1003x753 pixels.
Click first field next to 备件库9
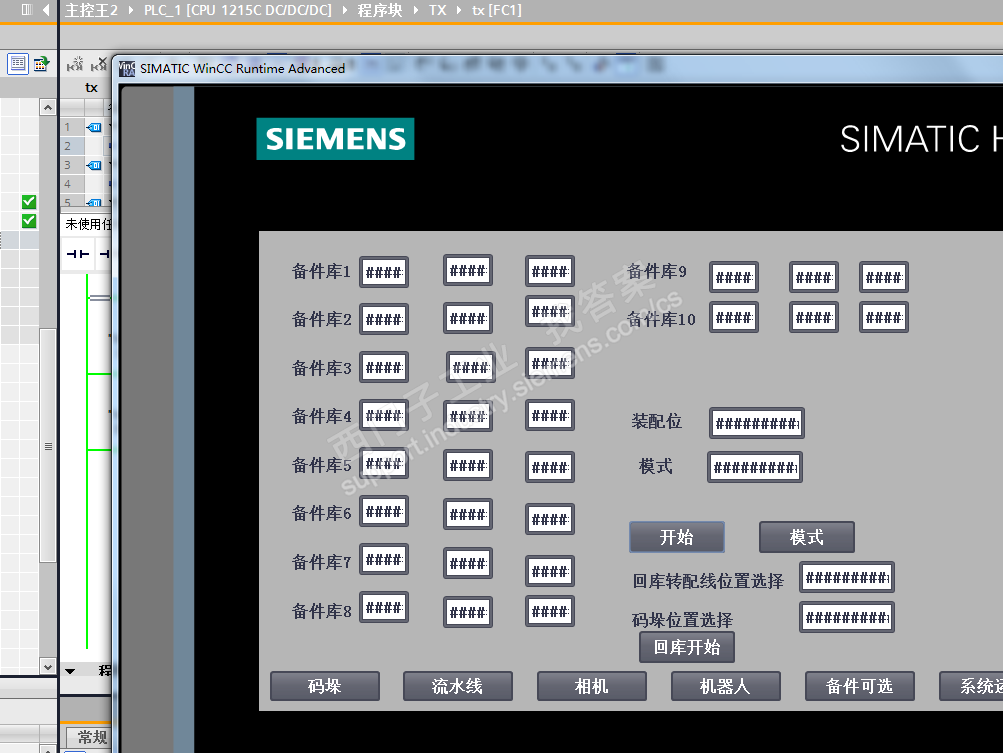click(734, 277)
